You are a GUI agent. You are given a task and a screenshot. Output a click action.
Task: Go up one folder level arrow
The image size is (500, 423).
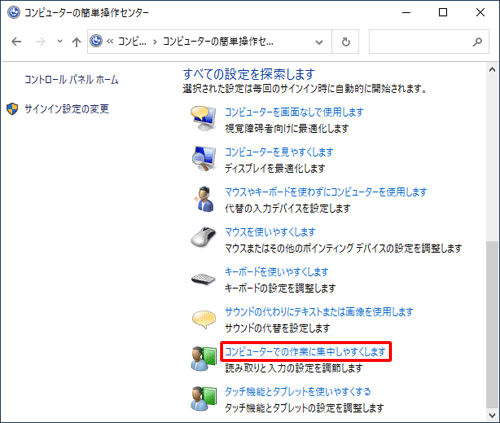coord(76,42)
